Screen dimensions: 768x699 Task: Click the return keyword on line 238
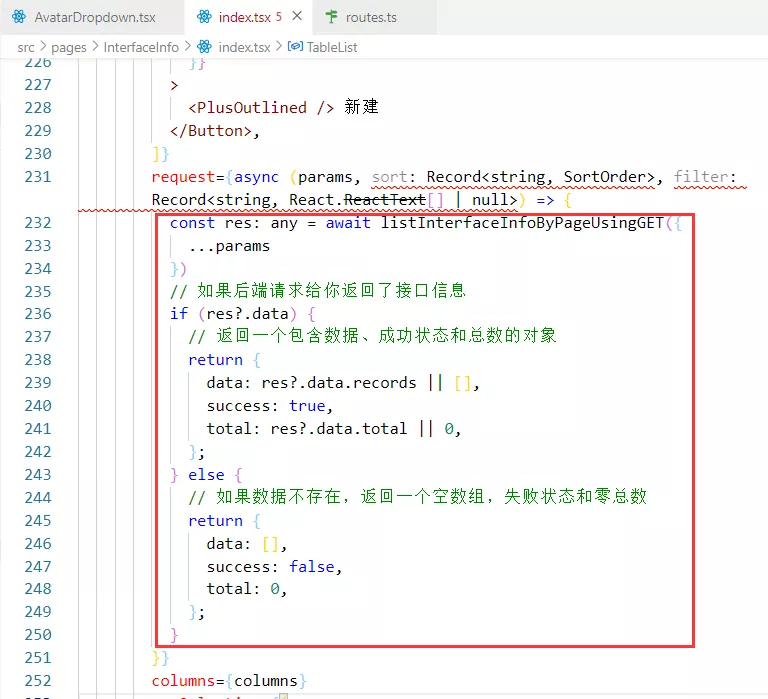216,360
